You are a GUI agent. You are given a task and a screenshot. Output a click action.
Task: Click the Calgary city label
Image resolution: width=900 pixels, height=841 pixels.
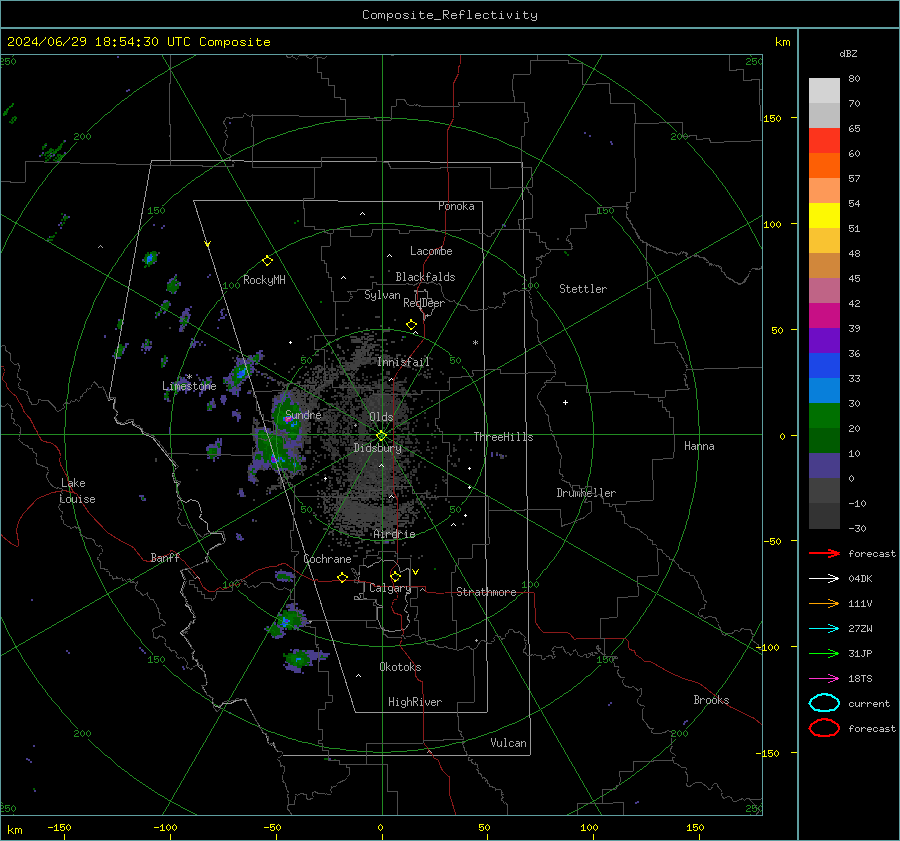390,588
